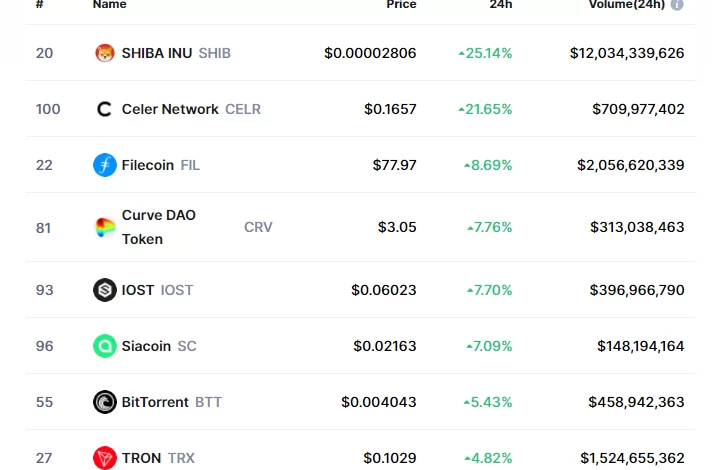Sort by 24h change column header
This screenshot has height=470, width=712.
(x=500, y=5)
